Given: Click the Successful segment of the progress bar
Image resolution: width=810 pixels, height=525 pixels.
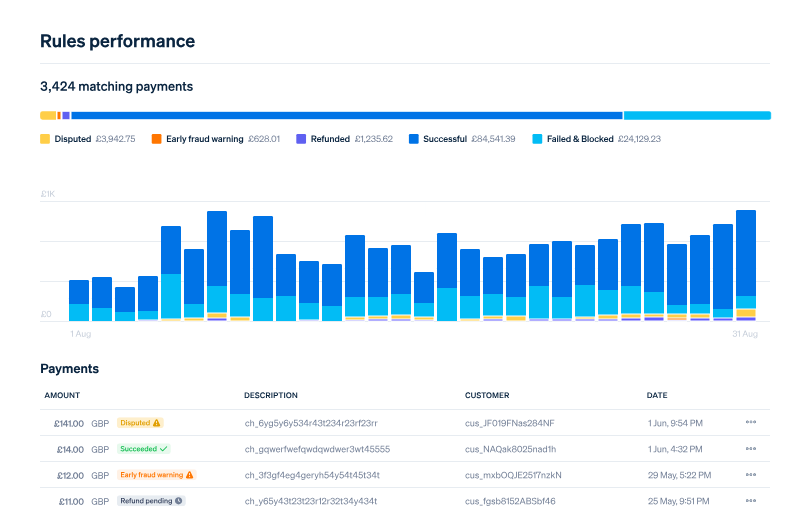Looking at the screenshot, I should [x=346, y=116].
